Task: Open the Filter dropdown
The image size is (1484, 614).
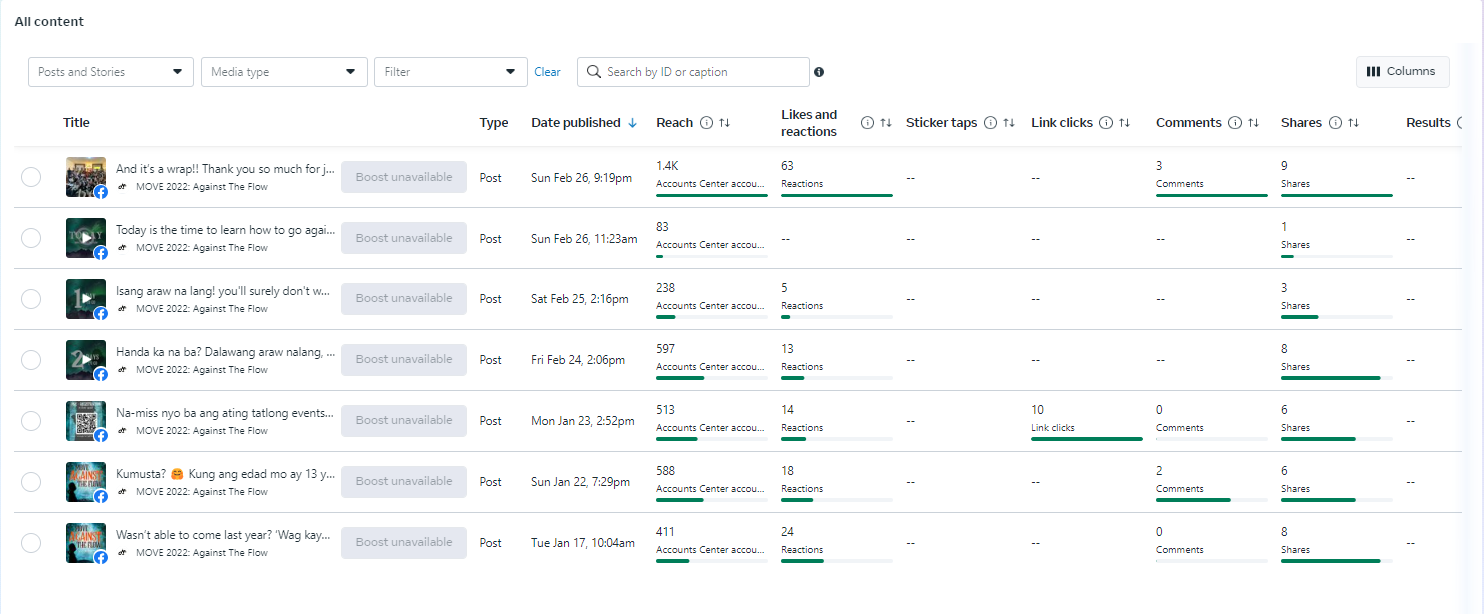Action: click(451, 72)
